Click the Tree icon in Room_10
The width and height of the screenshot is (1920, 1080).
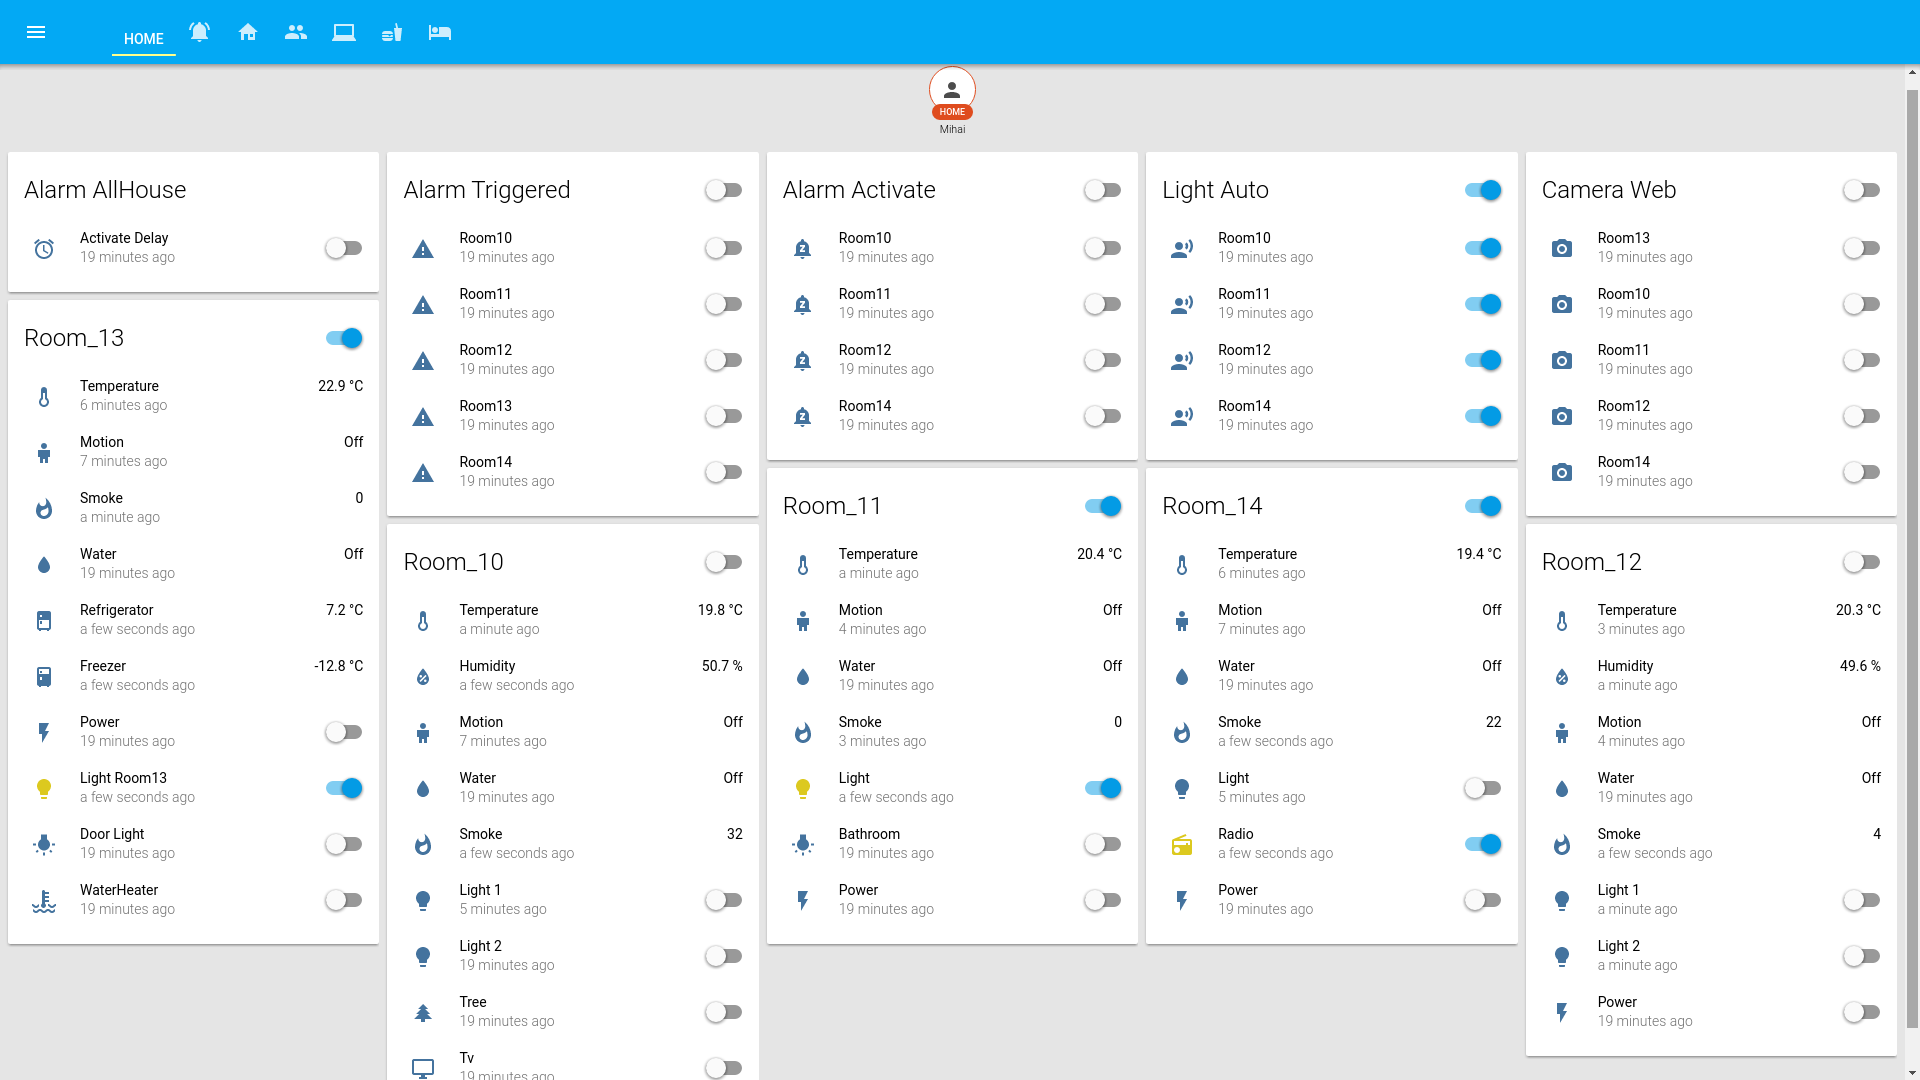(x=423, y=1013)
